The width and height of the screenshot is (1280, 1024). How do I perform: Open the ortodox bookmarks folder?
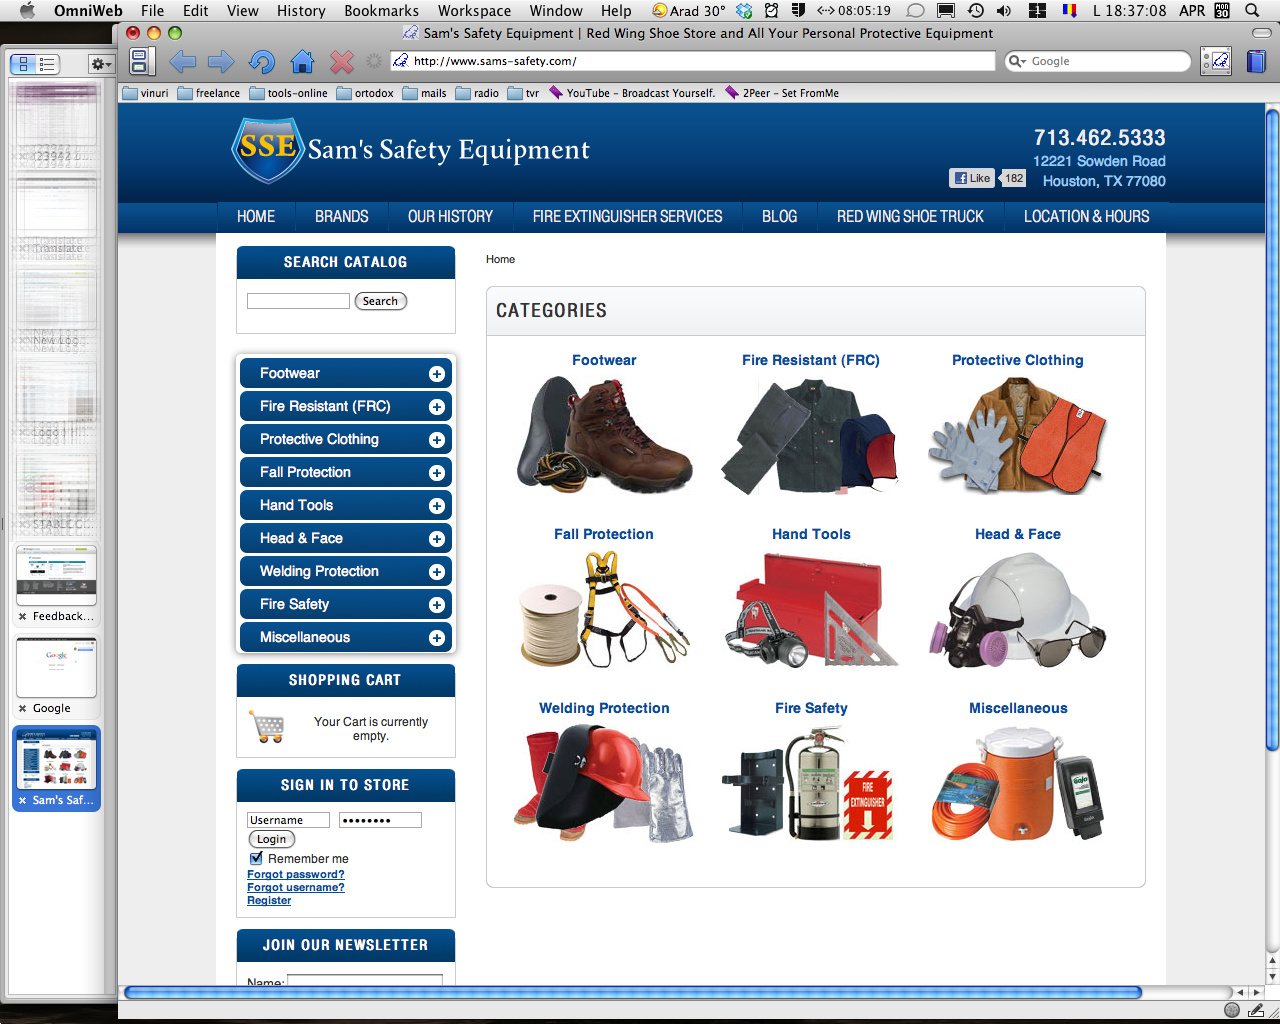365,93
